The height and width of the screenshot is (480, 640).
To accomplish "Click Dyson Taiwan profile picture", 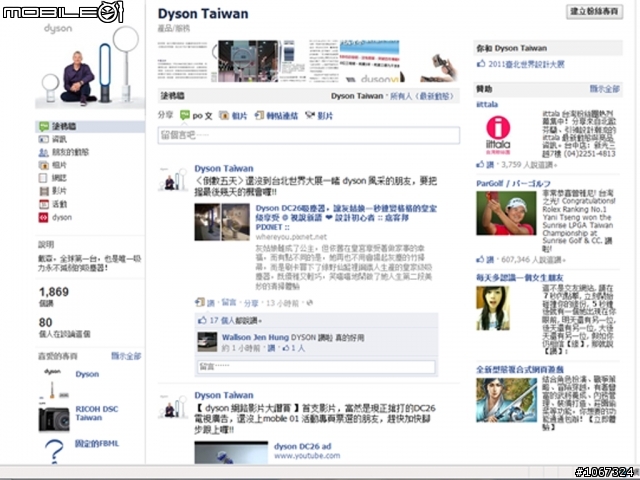I will pos(90,65).
